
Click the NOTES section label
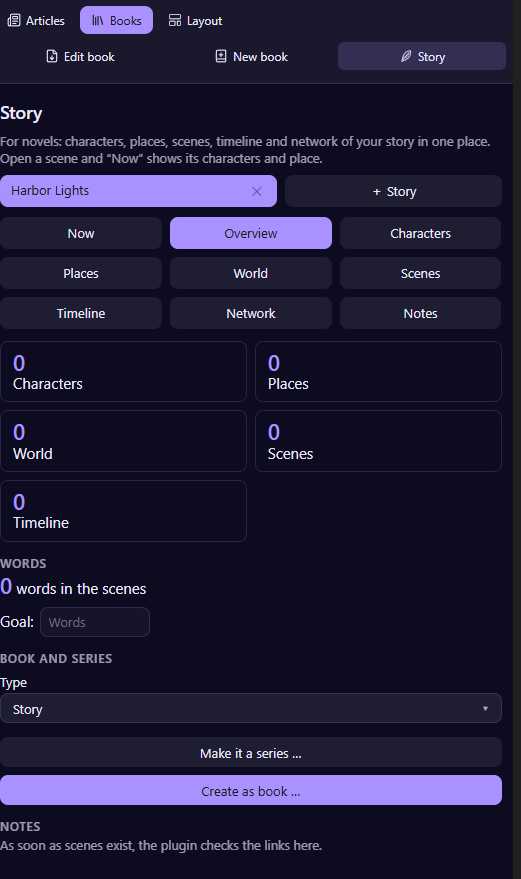tap(20, 826)
